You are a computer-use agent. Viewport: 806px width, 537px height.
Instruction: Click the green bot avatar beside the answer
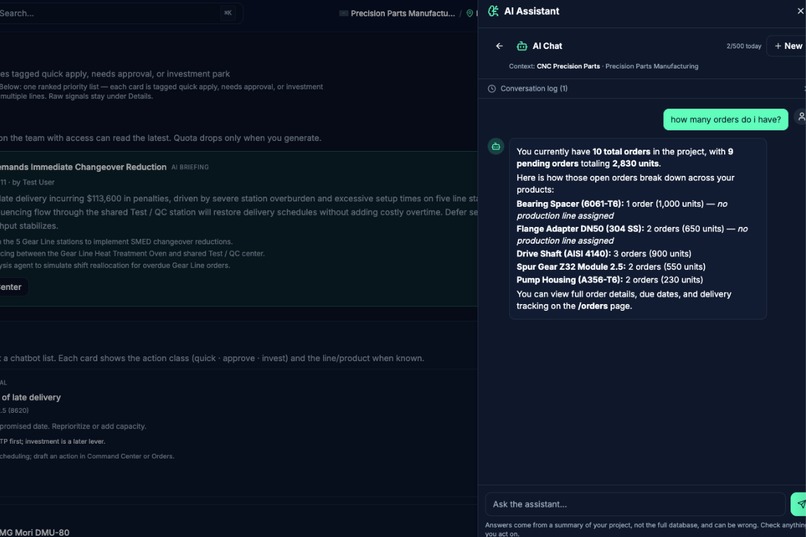click(496, 146)
